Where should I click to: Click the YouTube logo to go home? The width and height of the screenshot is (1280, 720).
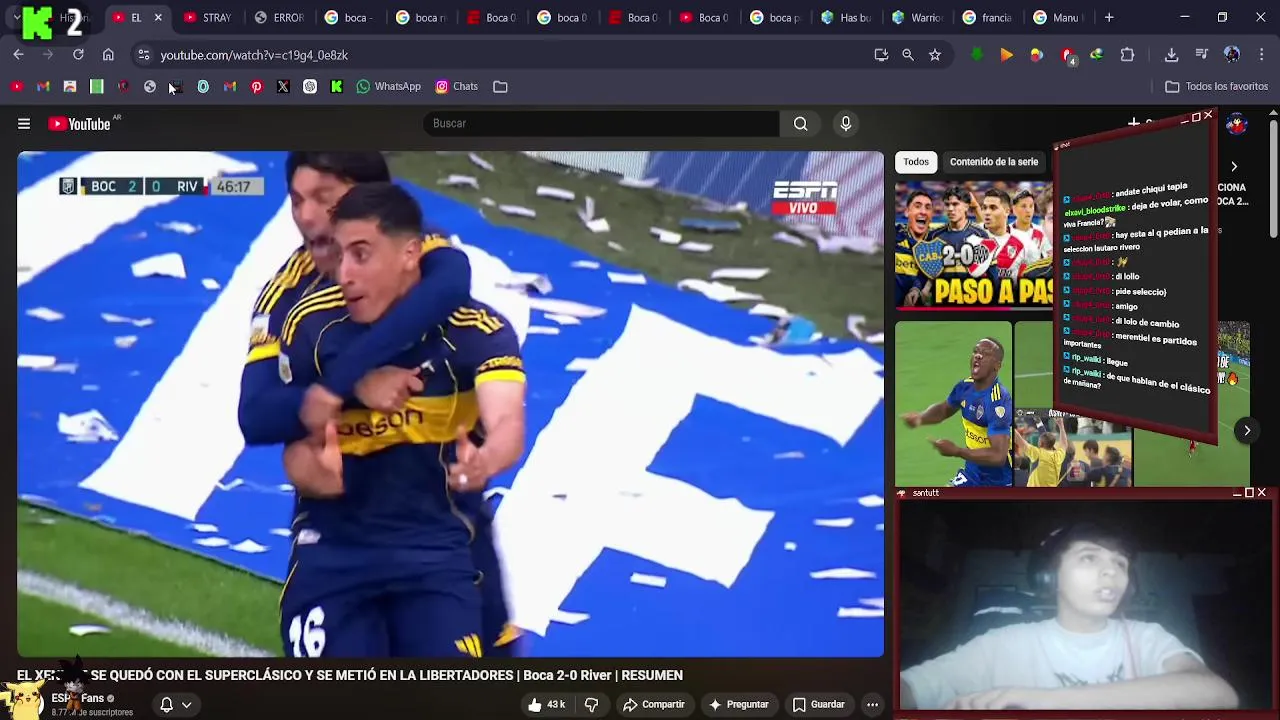(x=79, y=124)
